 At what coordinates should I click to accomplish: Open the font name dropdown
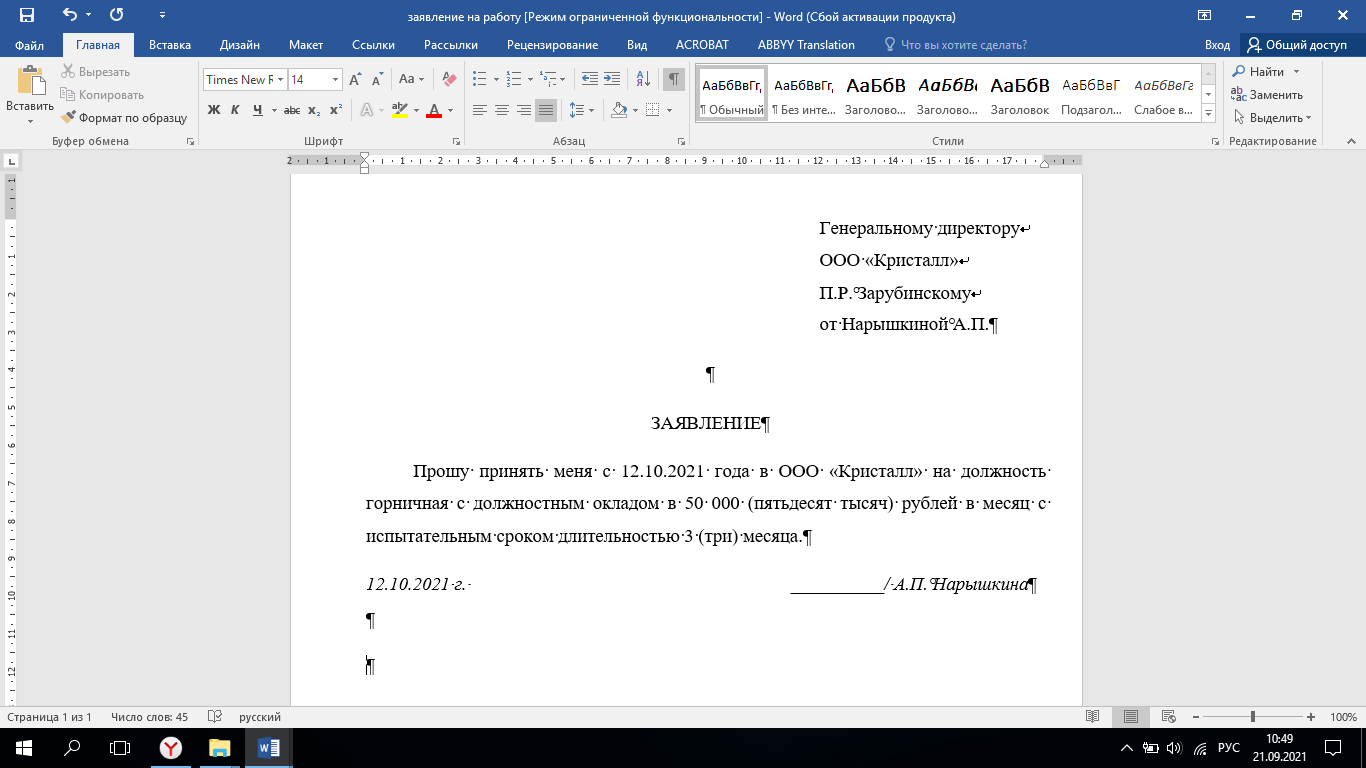pyautogui.click(x=281, y=79)
